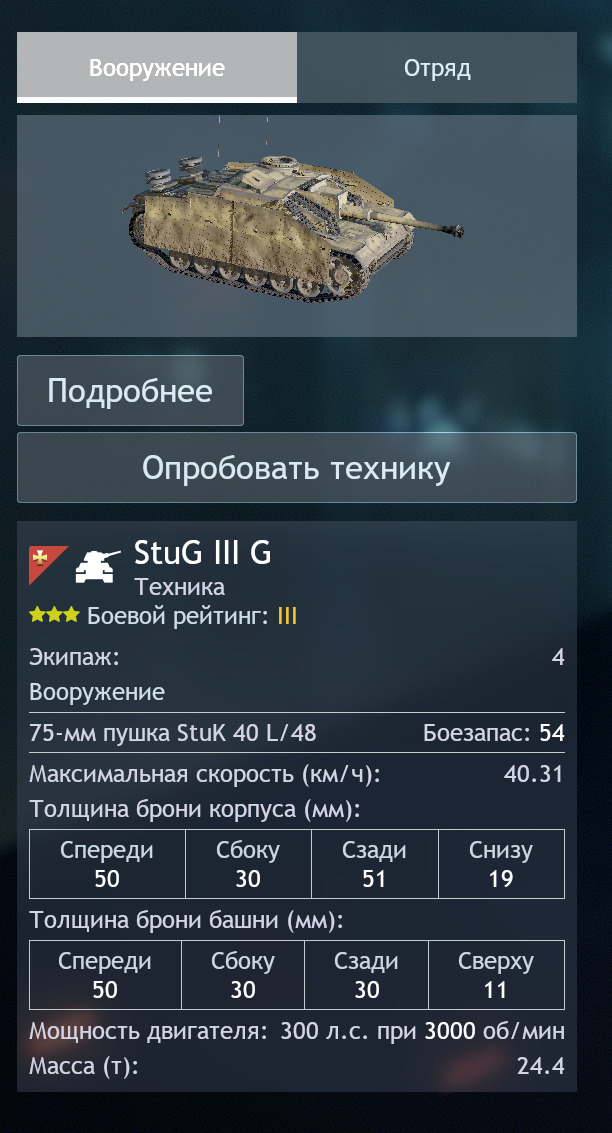Click the 75-мм пушка StuK 40 L/48 row

297,733
